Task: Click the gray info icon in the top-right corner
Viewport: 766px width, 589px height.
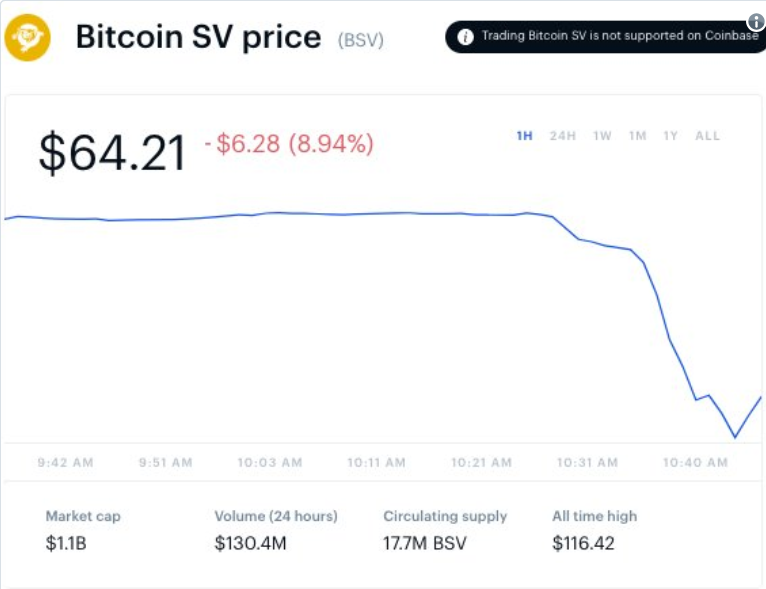Action: (756, 21)
